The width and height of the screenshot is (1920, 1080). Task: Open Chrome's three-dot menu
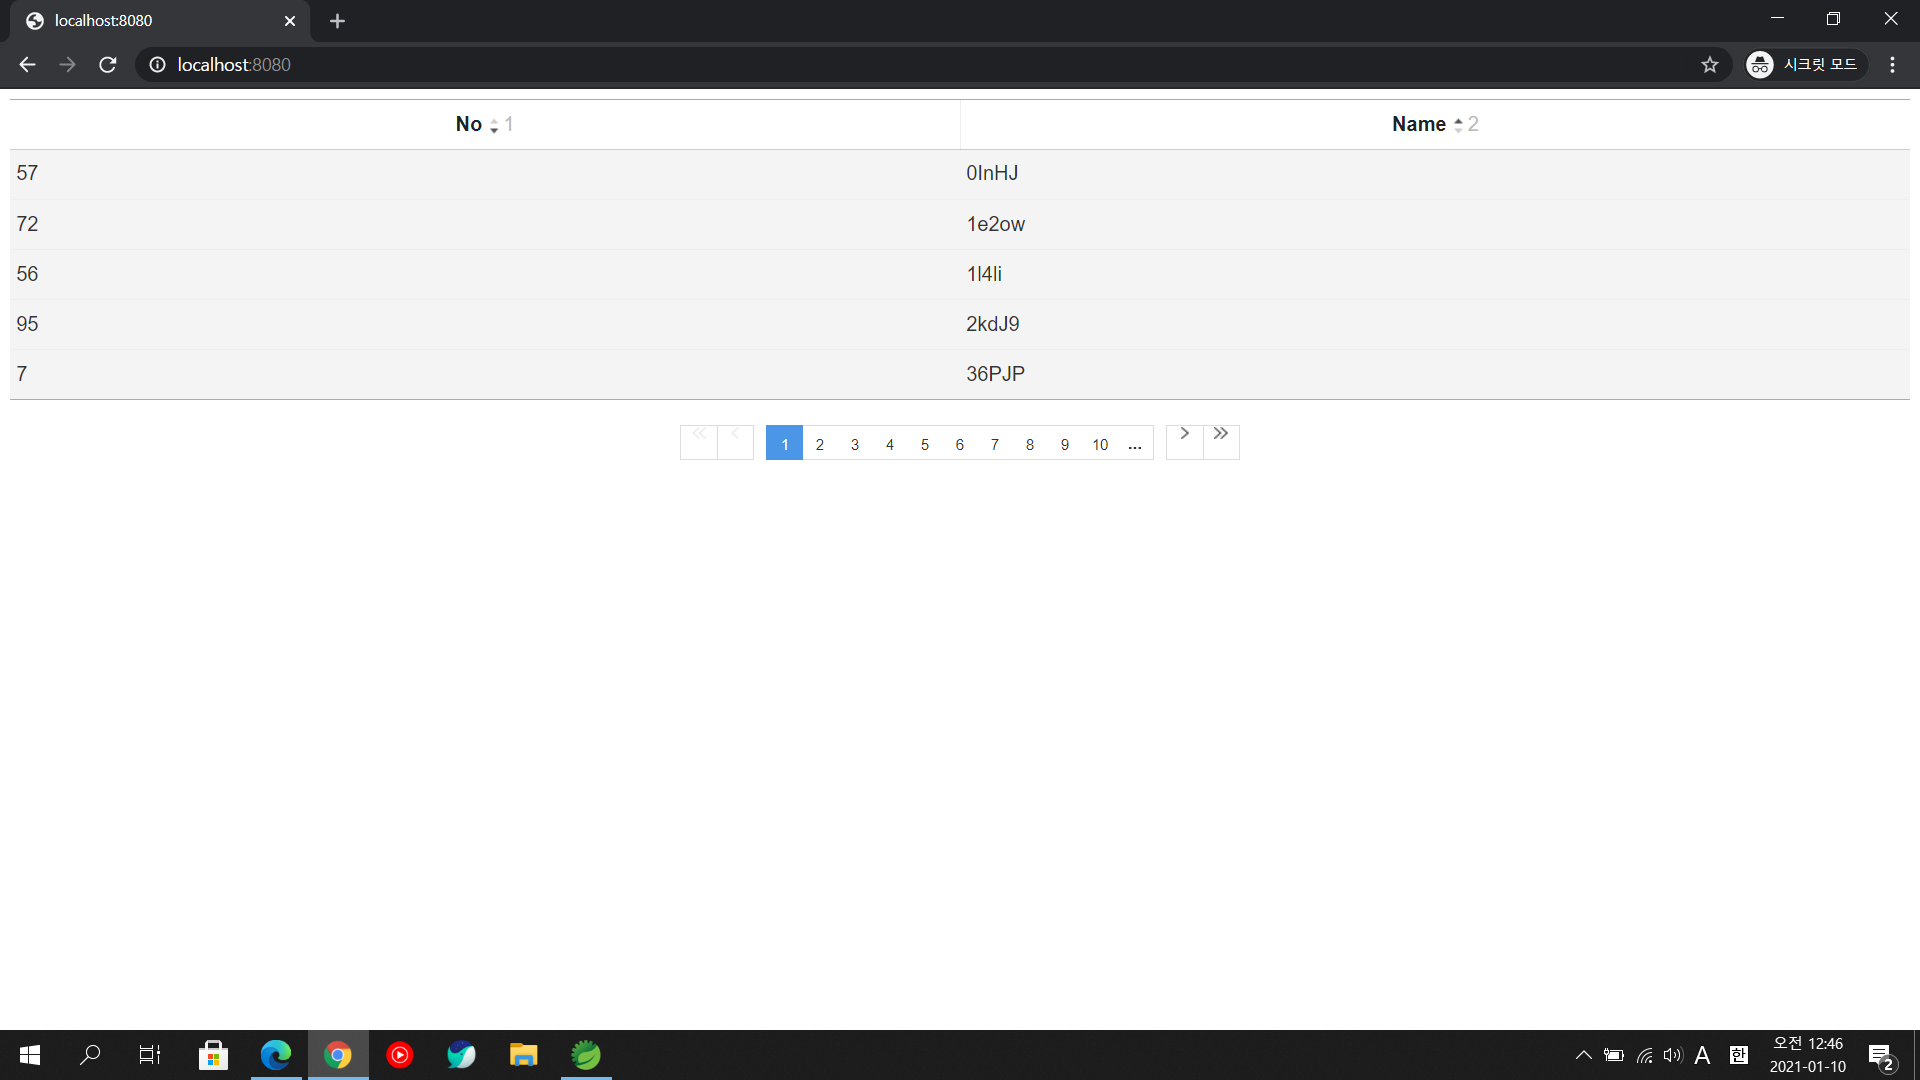pos(1892,64)
